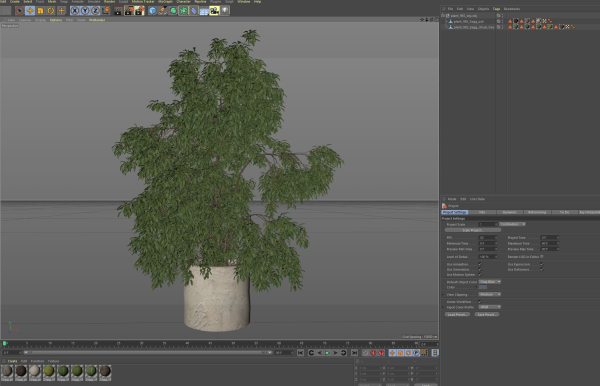This screenshot has height=386, width=600.
Task: Render the active view
Action: click(118, 11)
